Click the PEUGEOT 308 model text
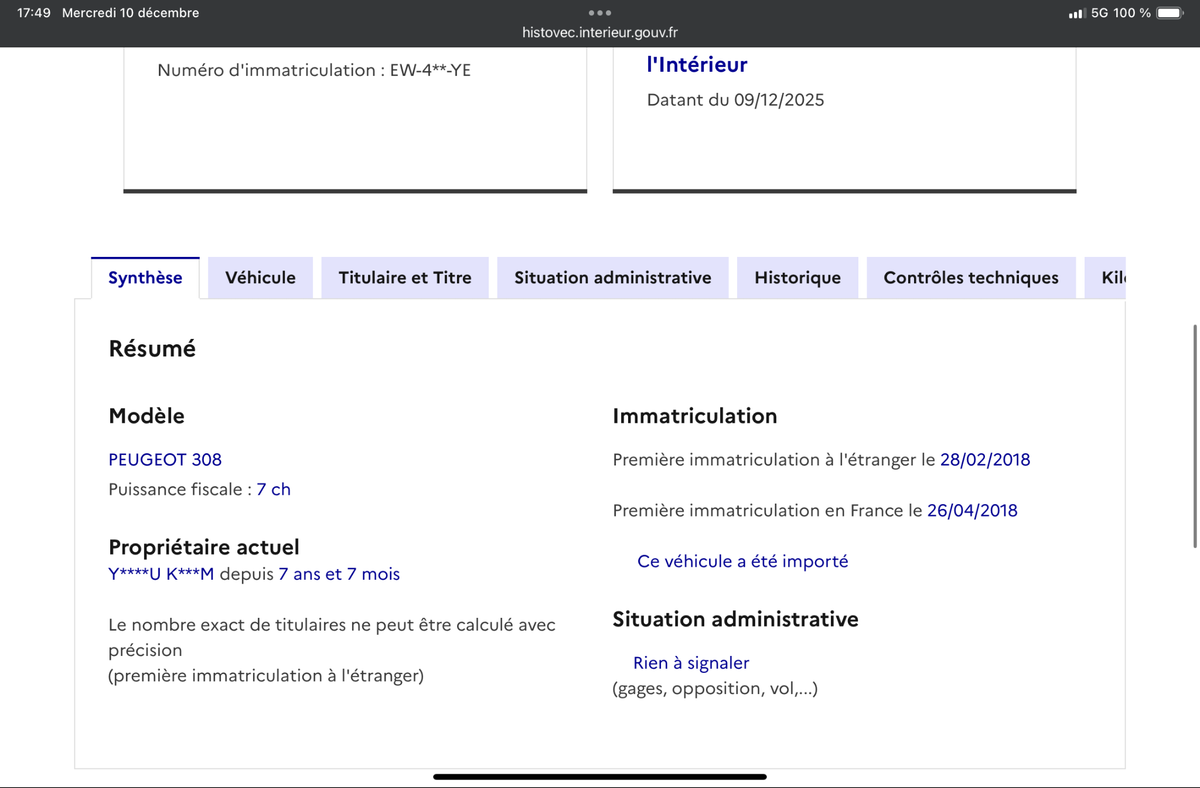The height and width of the screenshot is (788, 1200). (x=165, y=460)
